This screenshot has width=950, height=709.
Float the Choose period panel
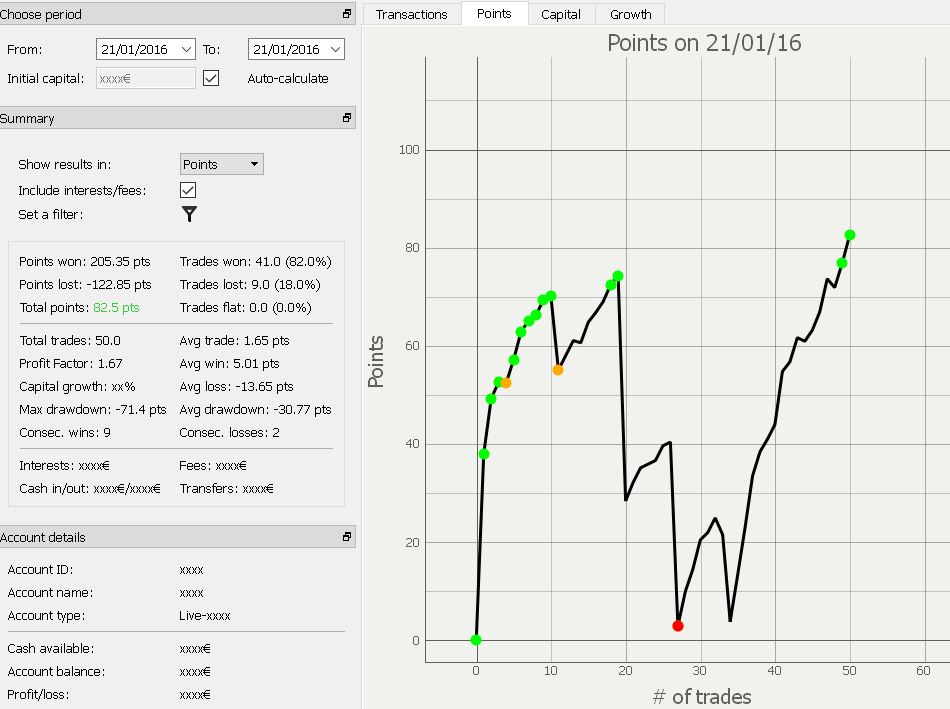[x=347, y=13]
